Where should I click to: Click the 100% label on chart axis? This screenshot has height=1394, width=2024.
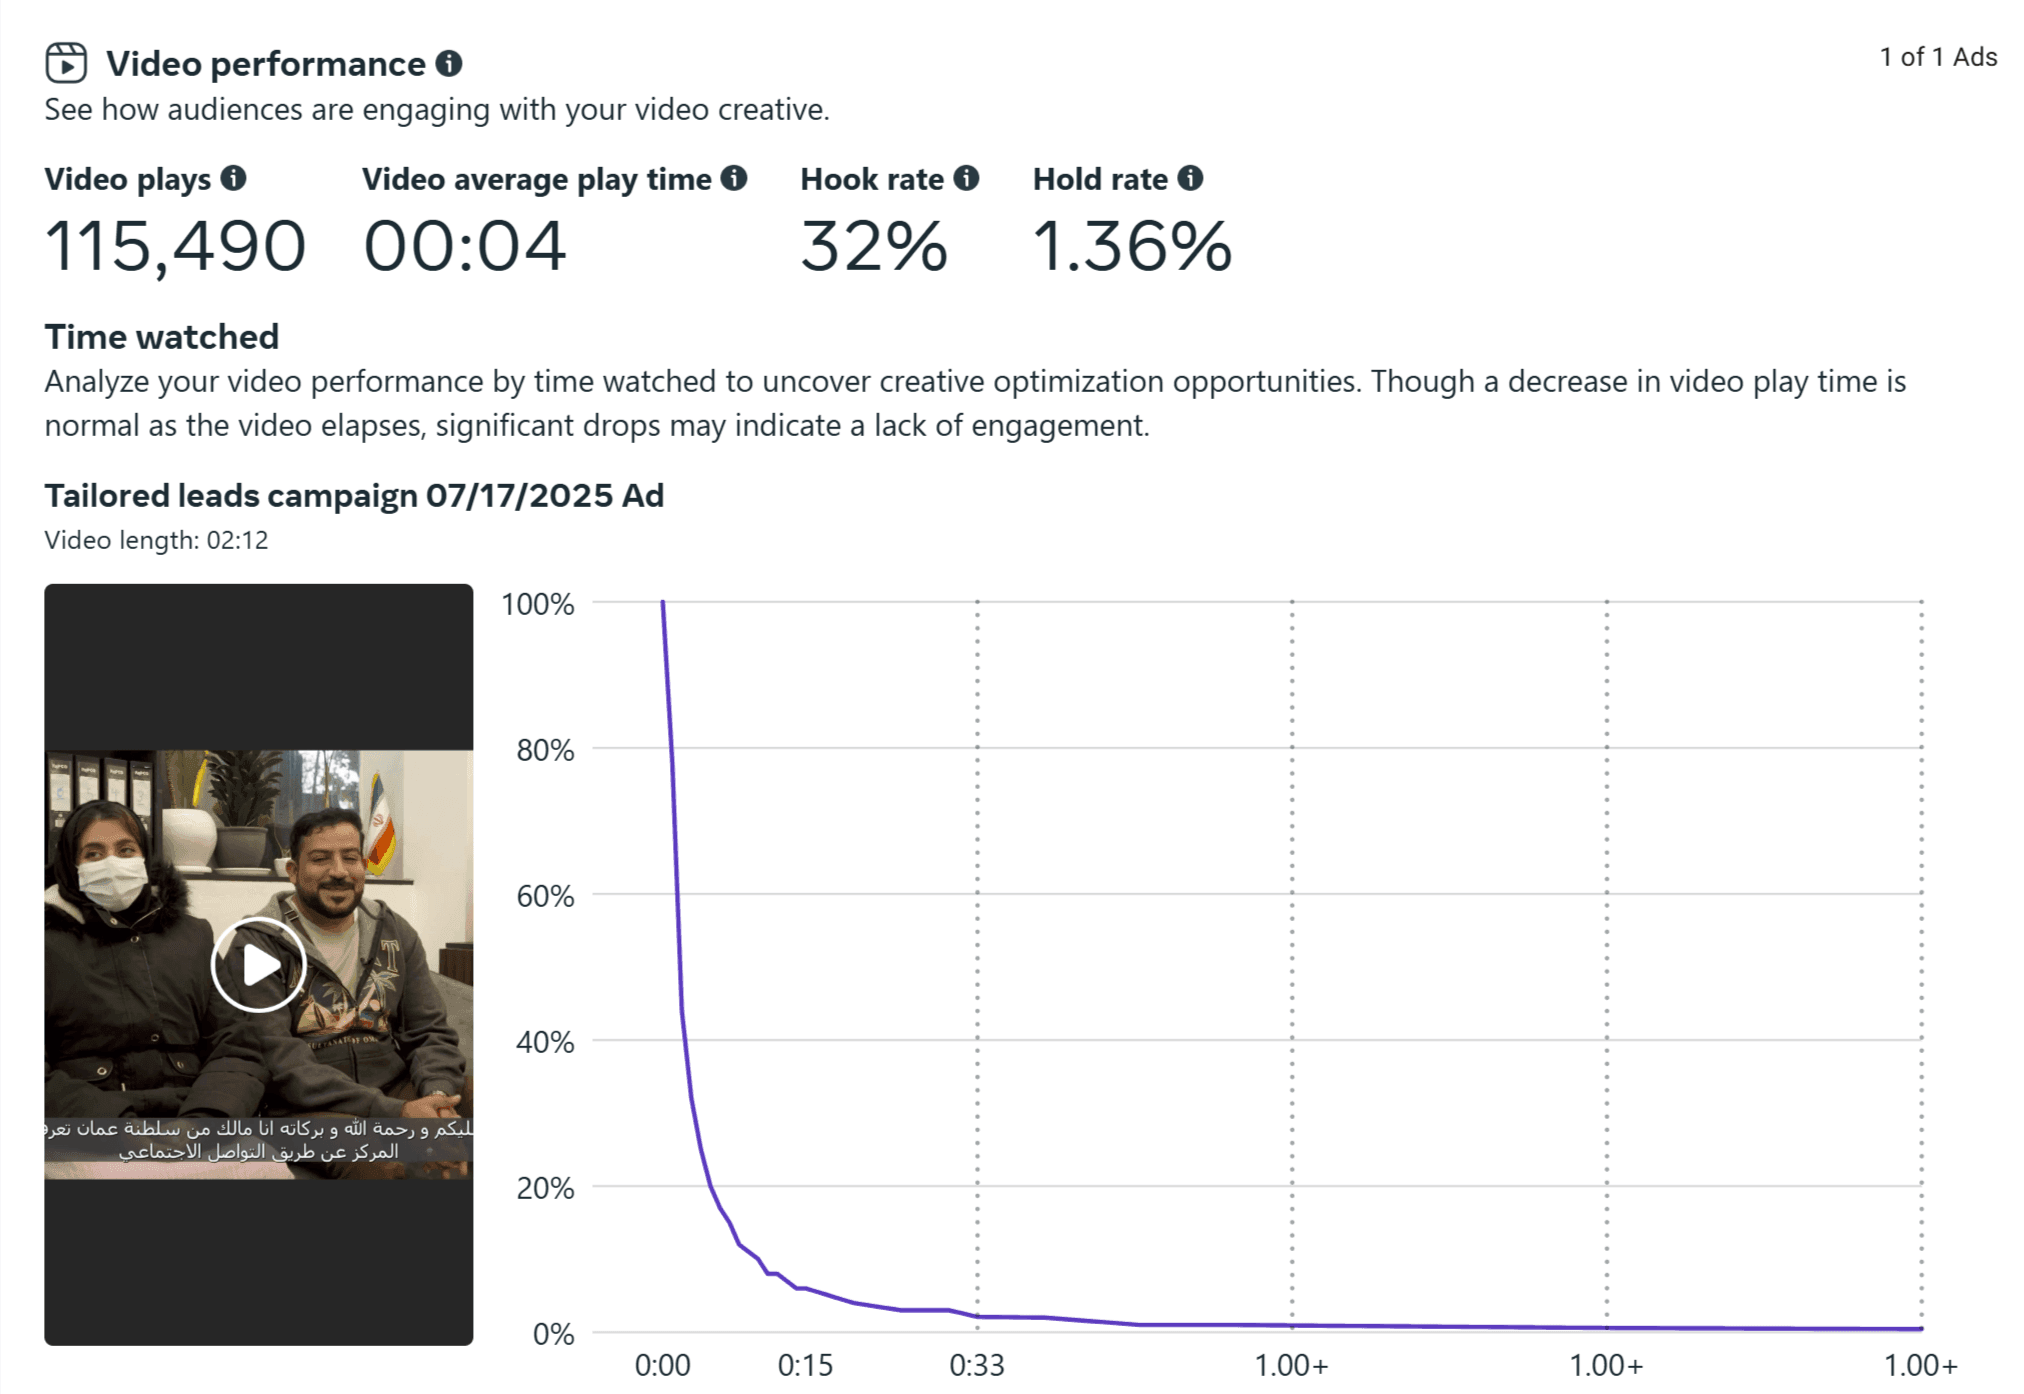point(537,604)
